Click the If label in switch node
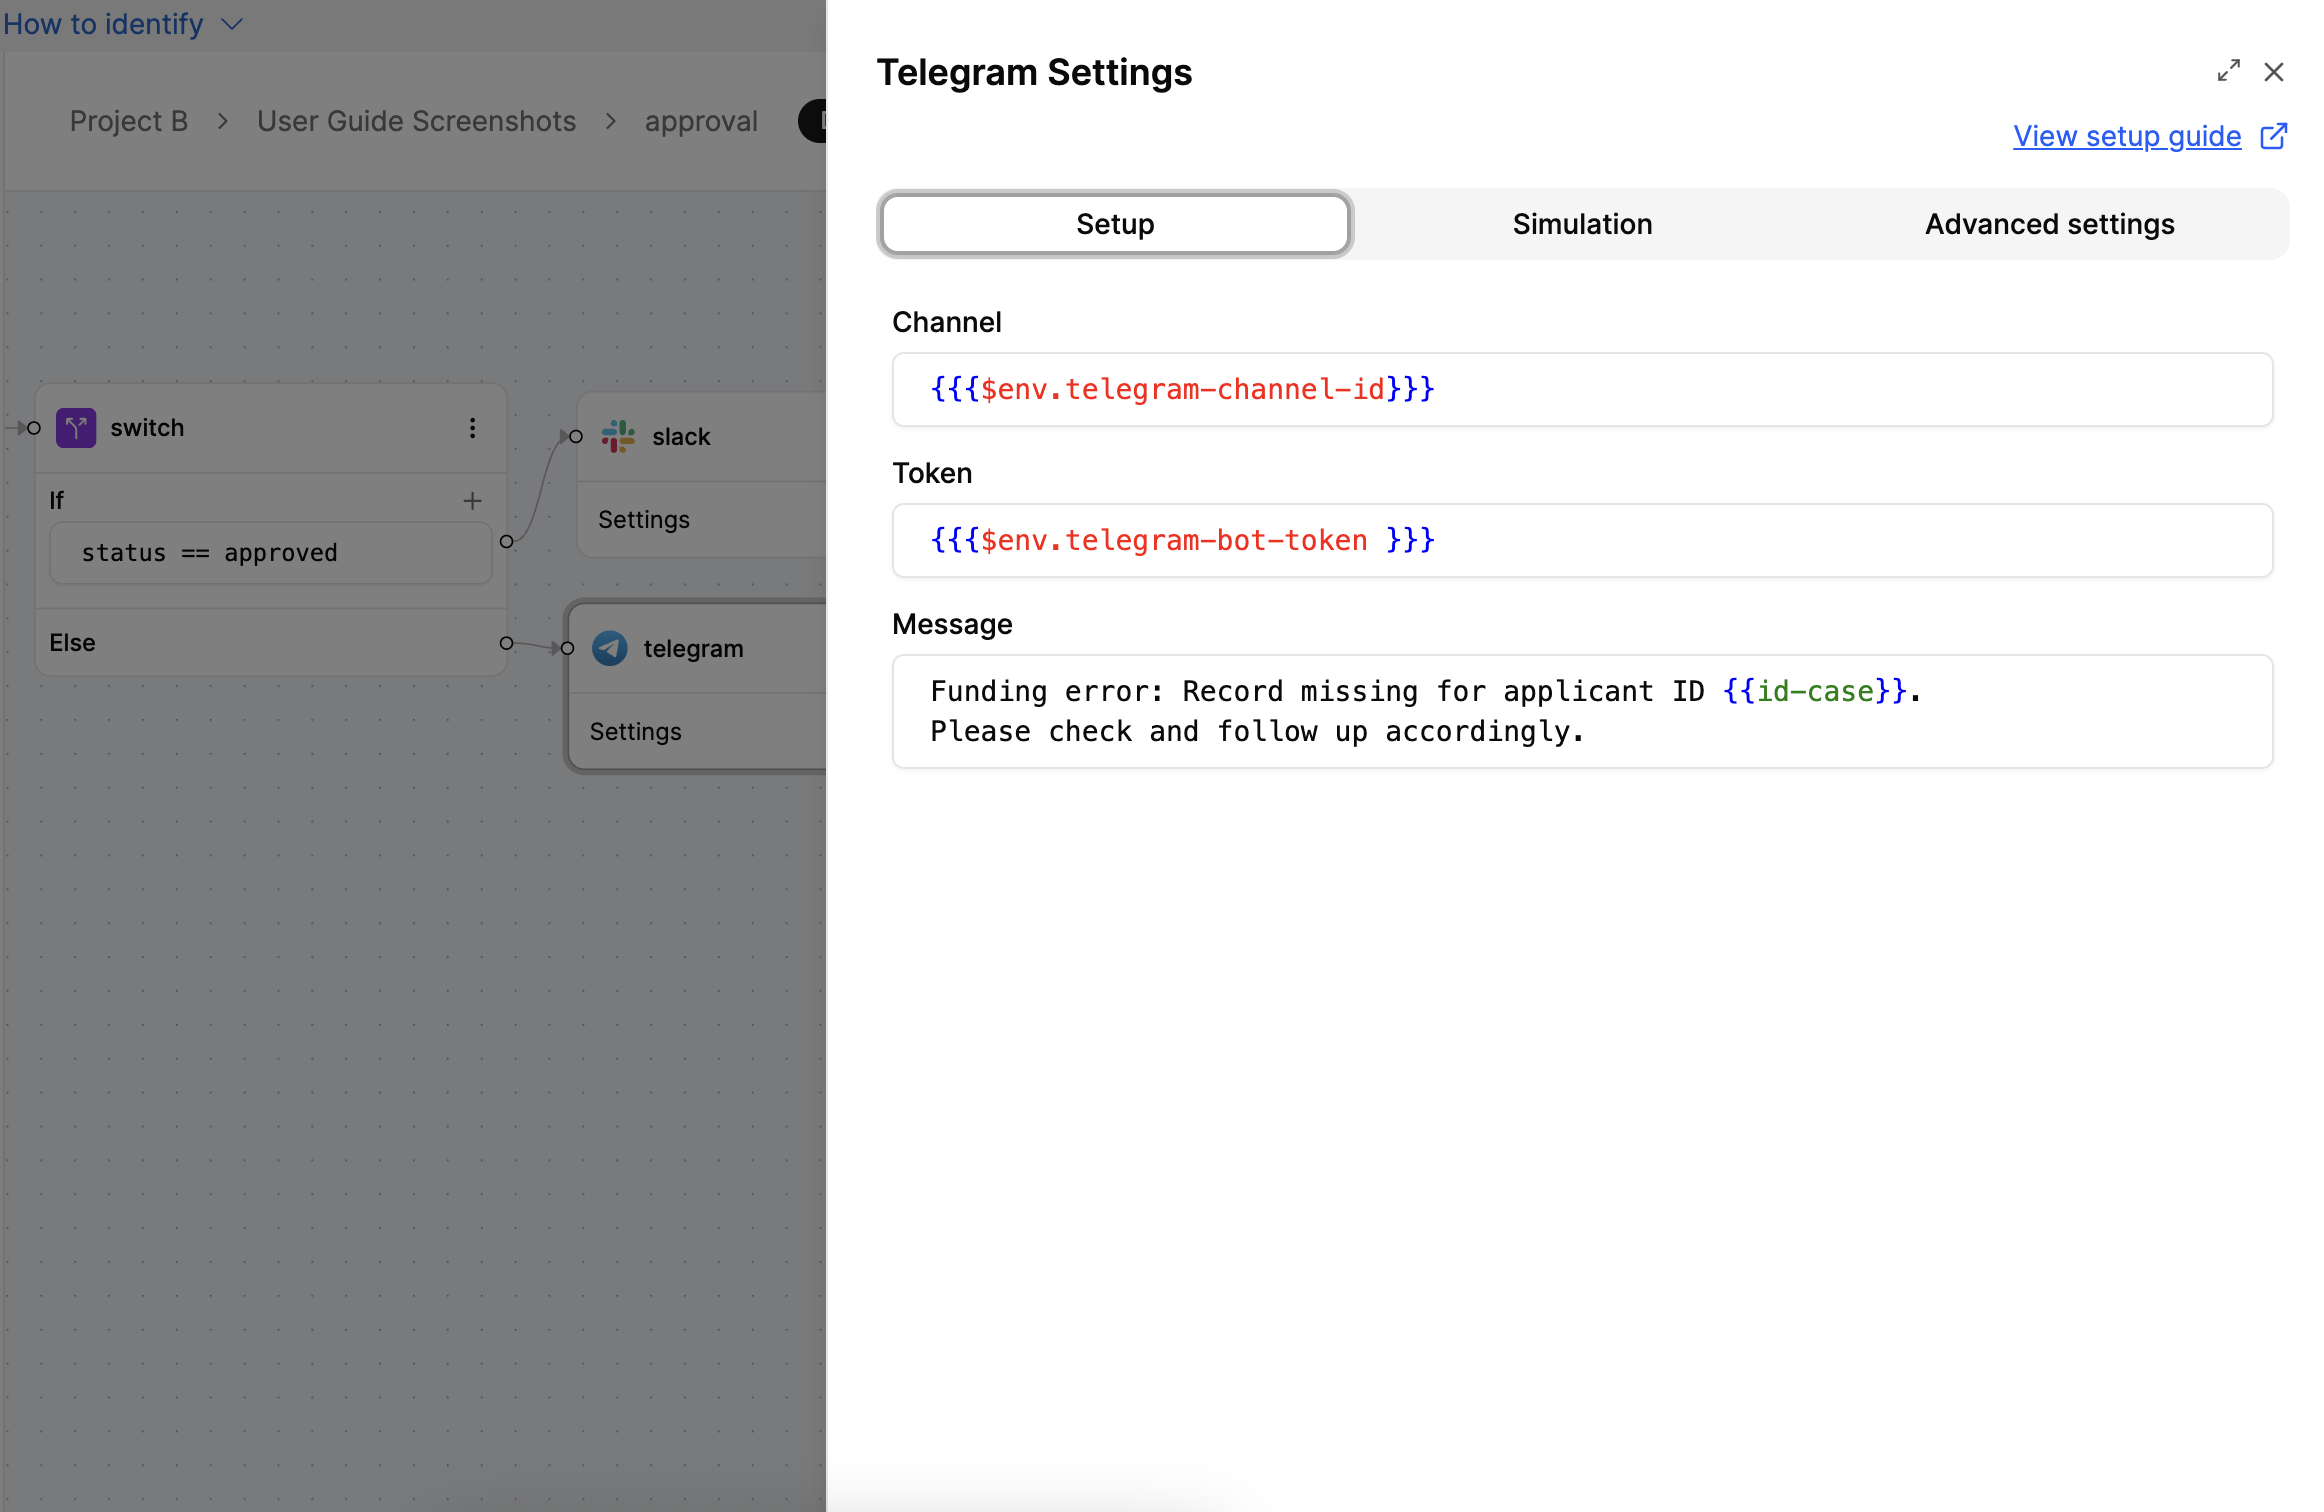This screenshot has height=1512, width=2324. (57, 500)
